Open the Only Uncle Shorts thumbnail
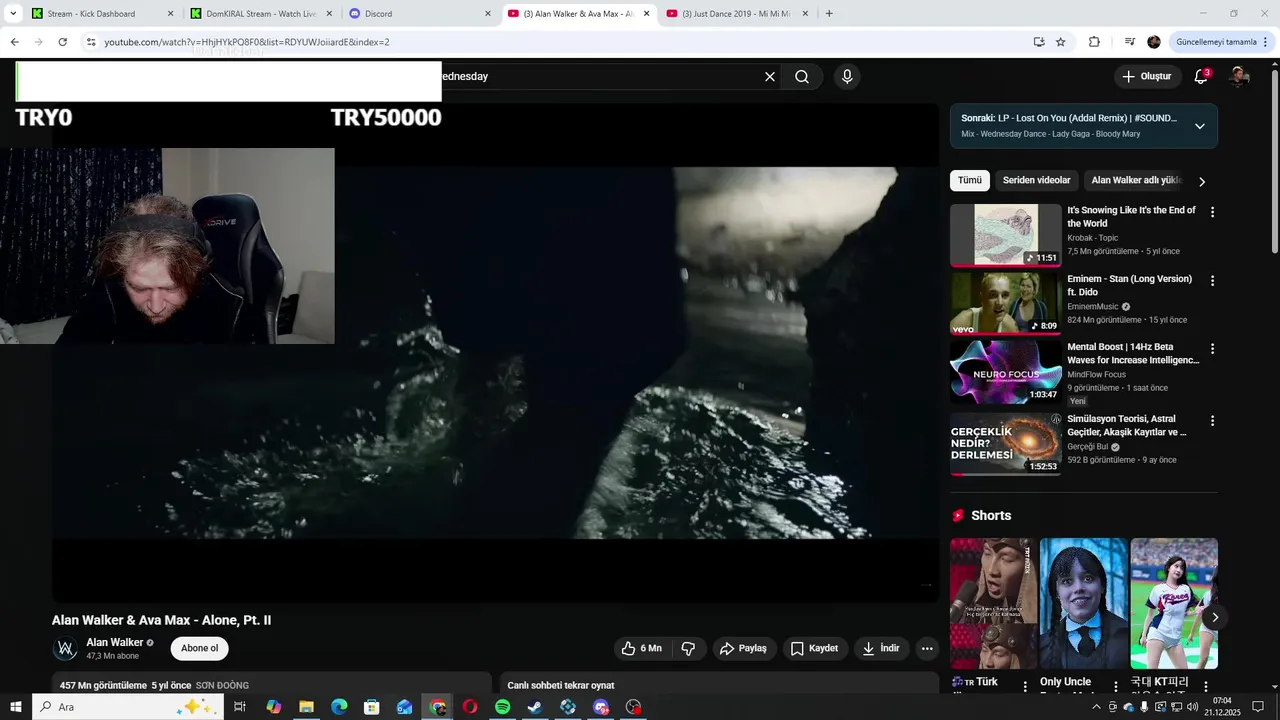The height and width of the screenshot is (720, 1280). pos(1084,604)
